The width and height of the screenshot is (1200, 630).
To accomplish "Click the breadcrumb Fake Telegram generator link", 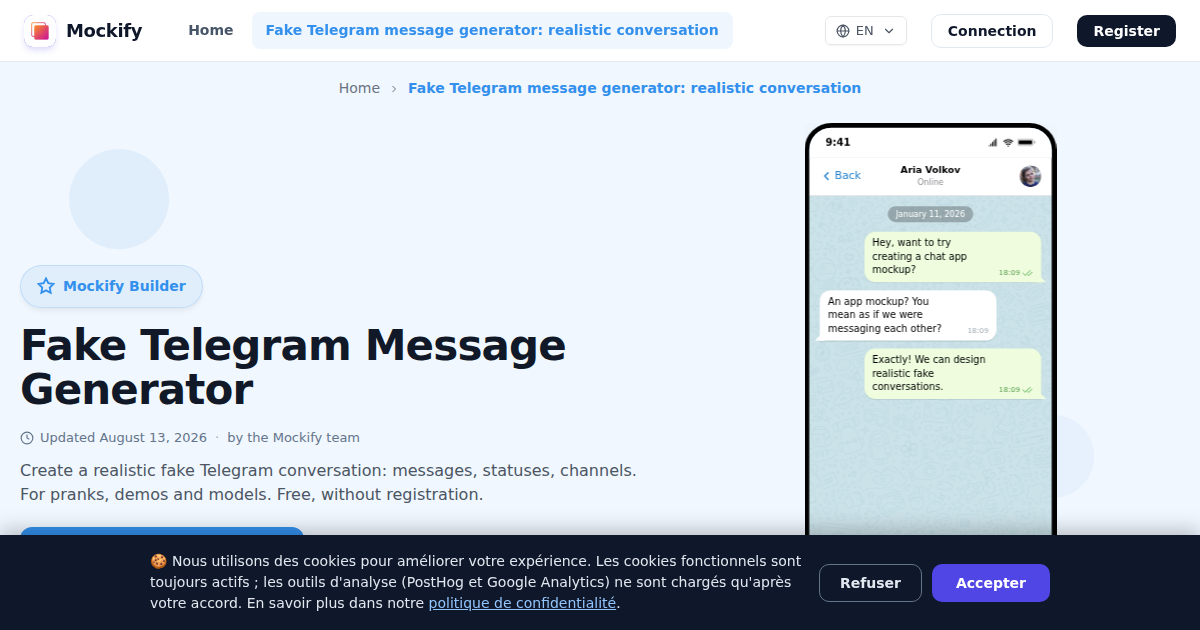I will pos(634,88).
